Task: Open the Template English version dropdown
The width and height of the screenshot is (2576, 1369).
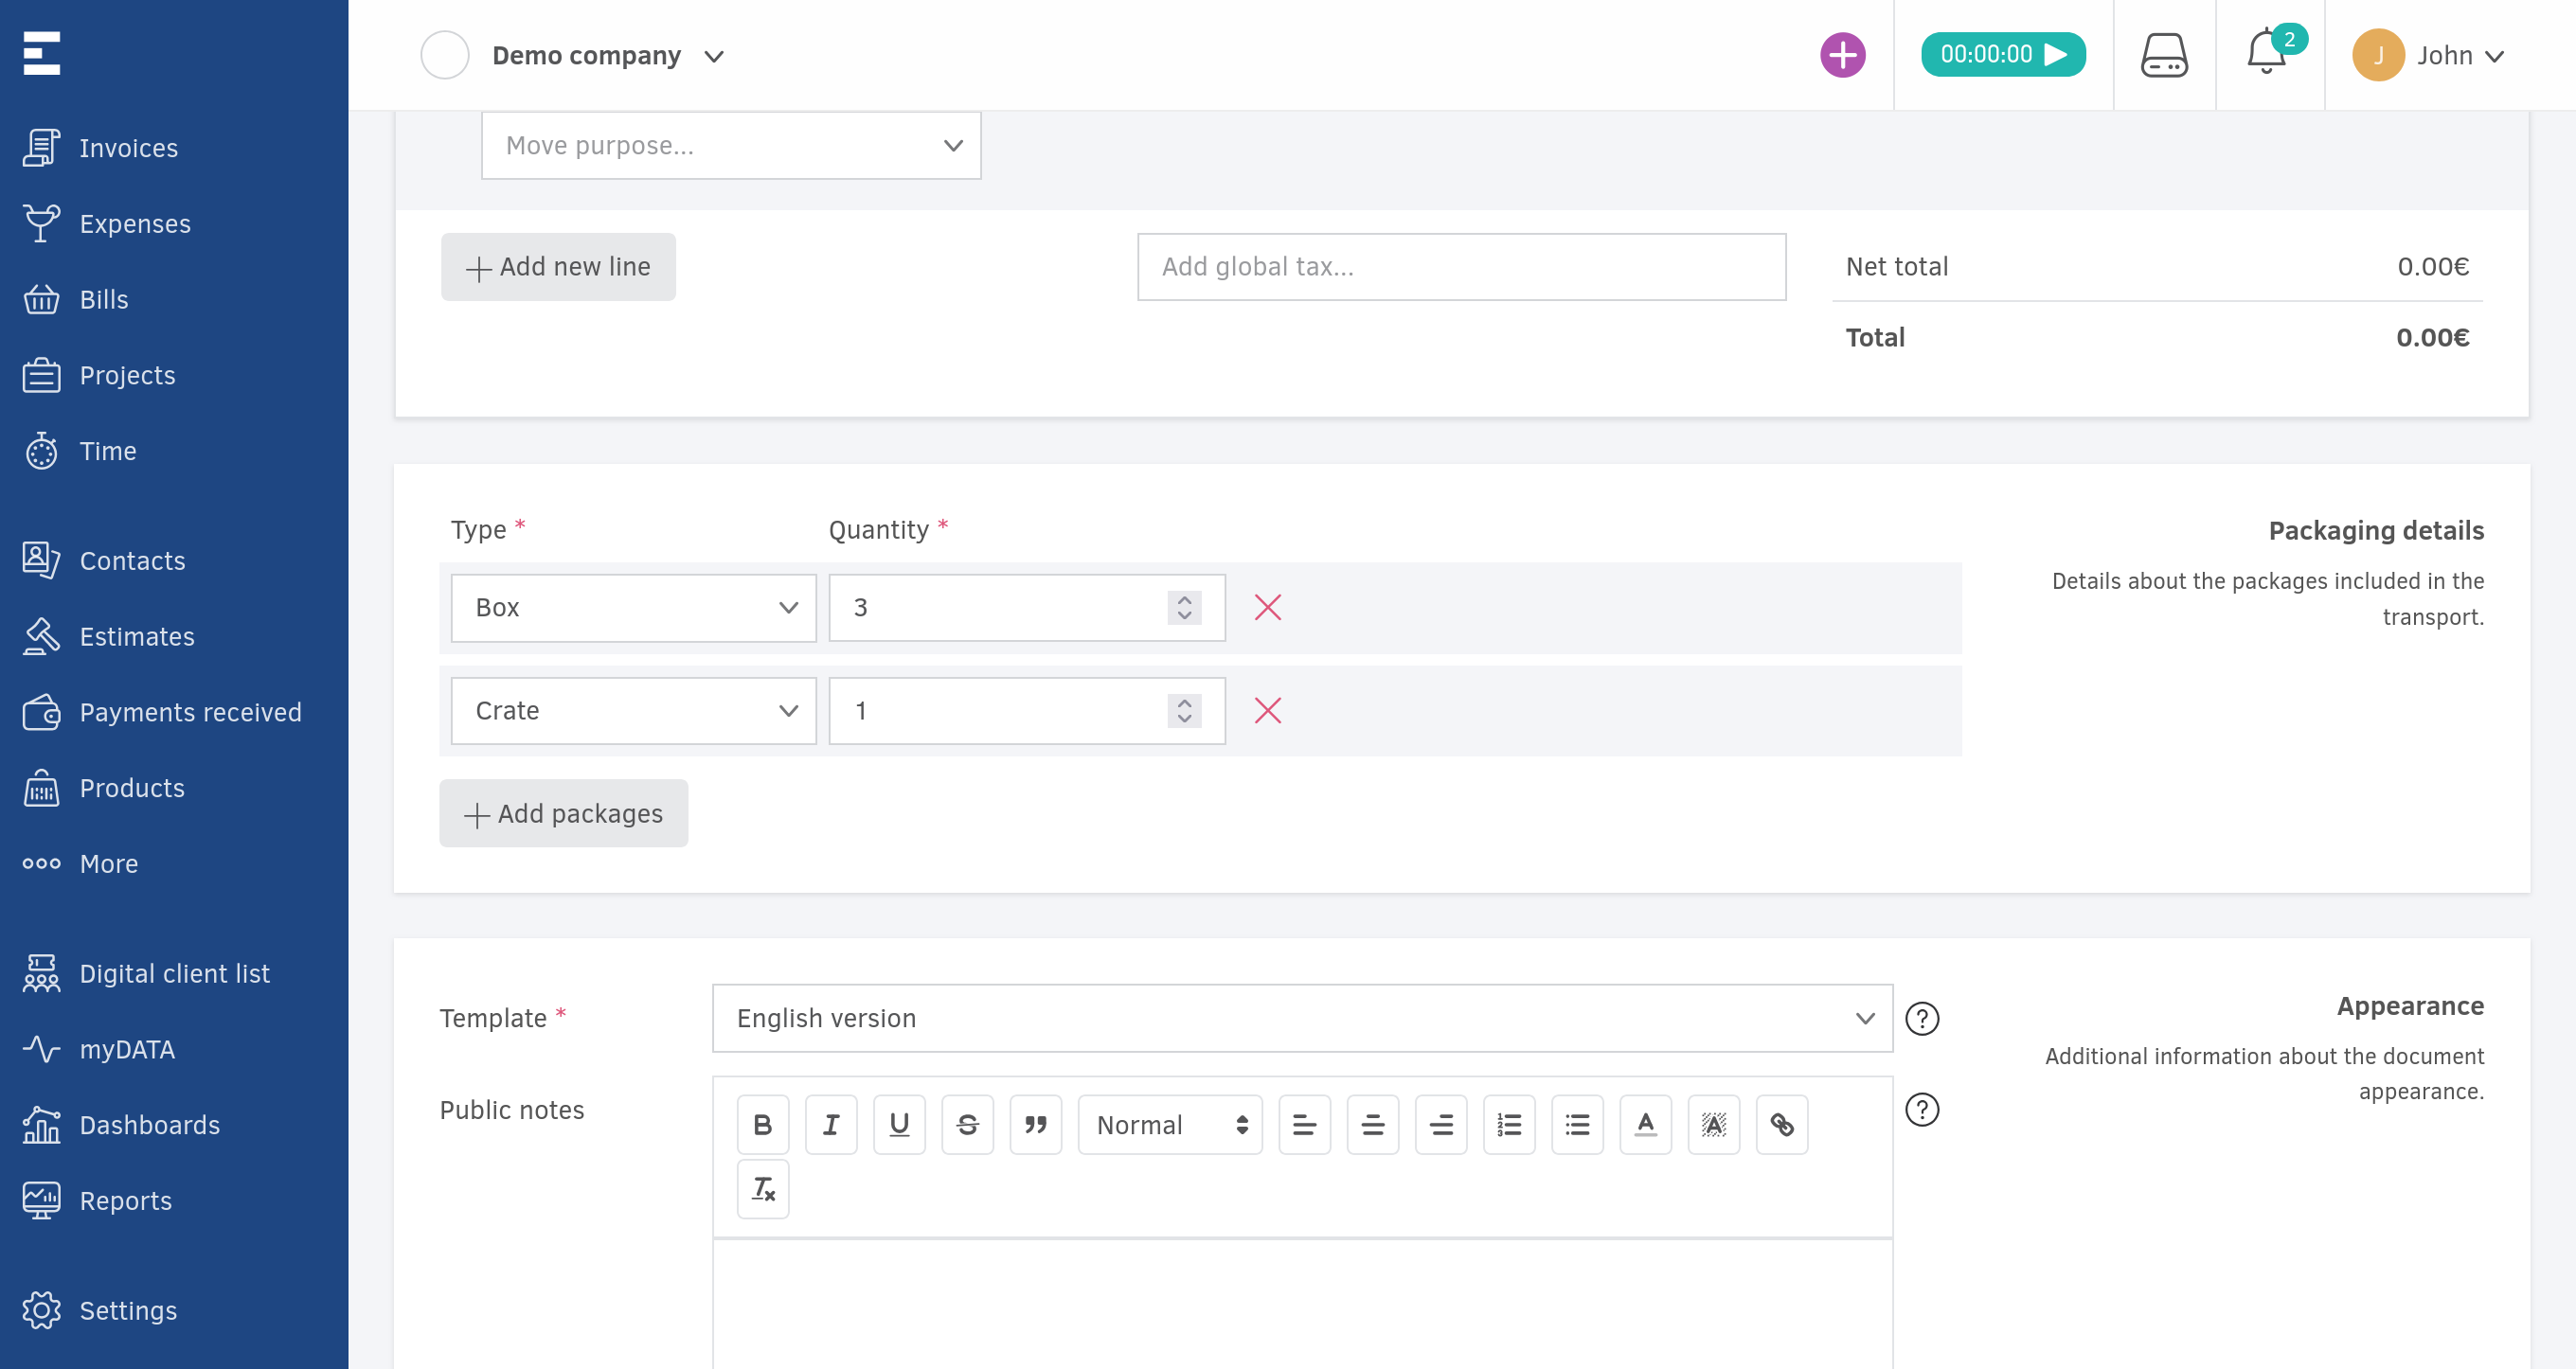Action: coord(1301,1017)
